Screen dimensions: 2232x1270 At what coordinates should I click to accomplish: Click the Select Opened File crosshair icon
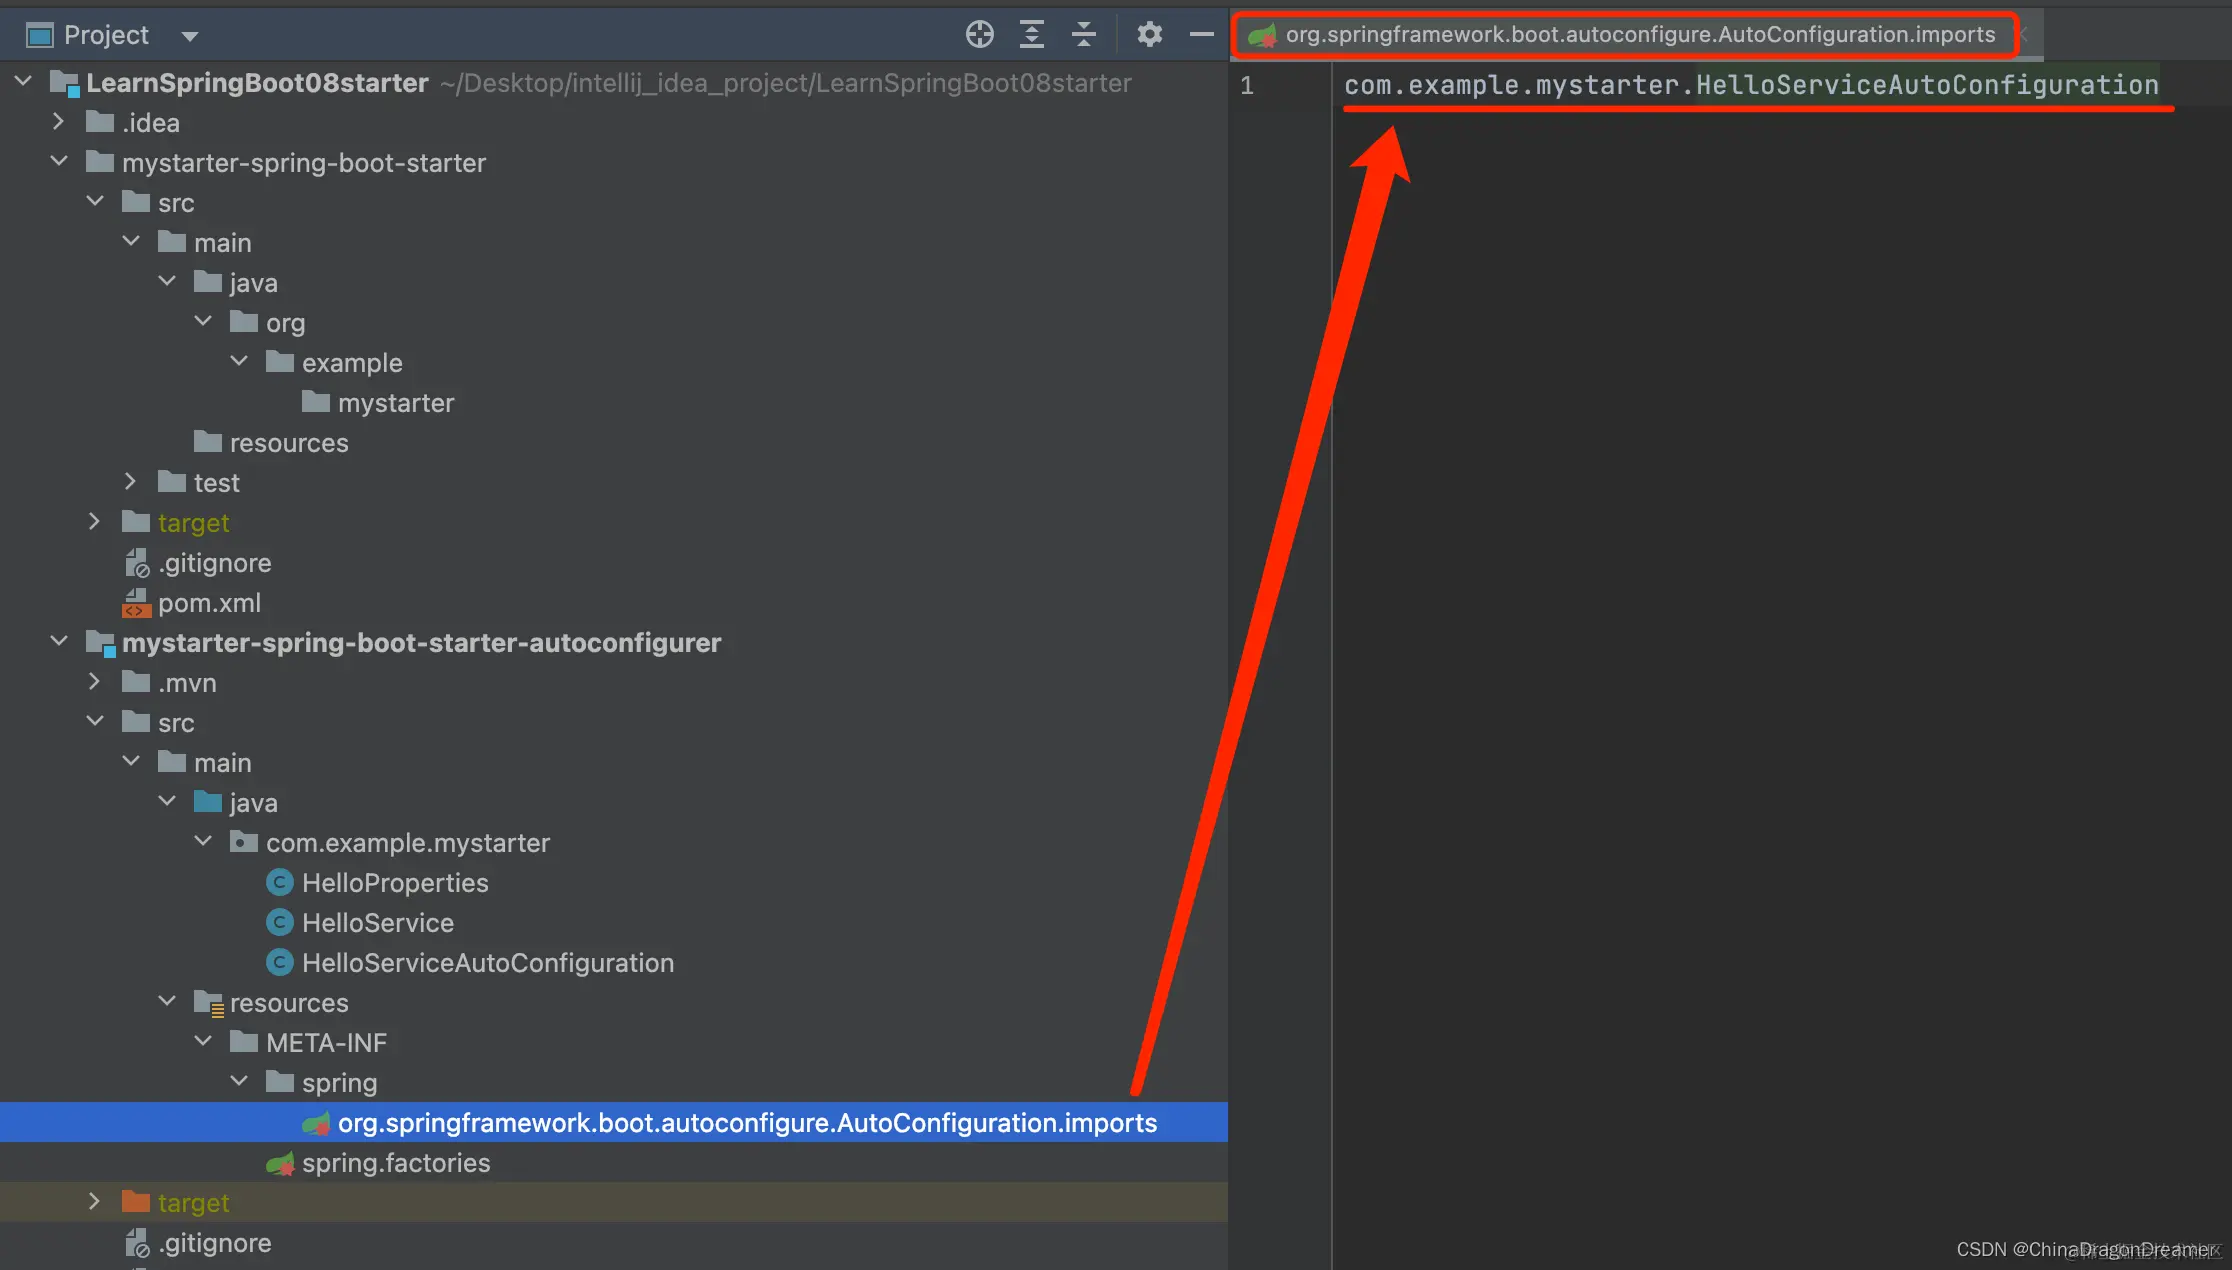point(979,35)
